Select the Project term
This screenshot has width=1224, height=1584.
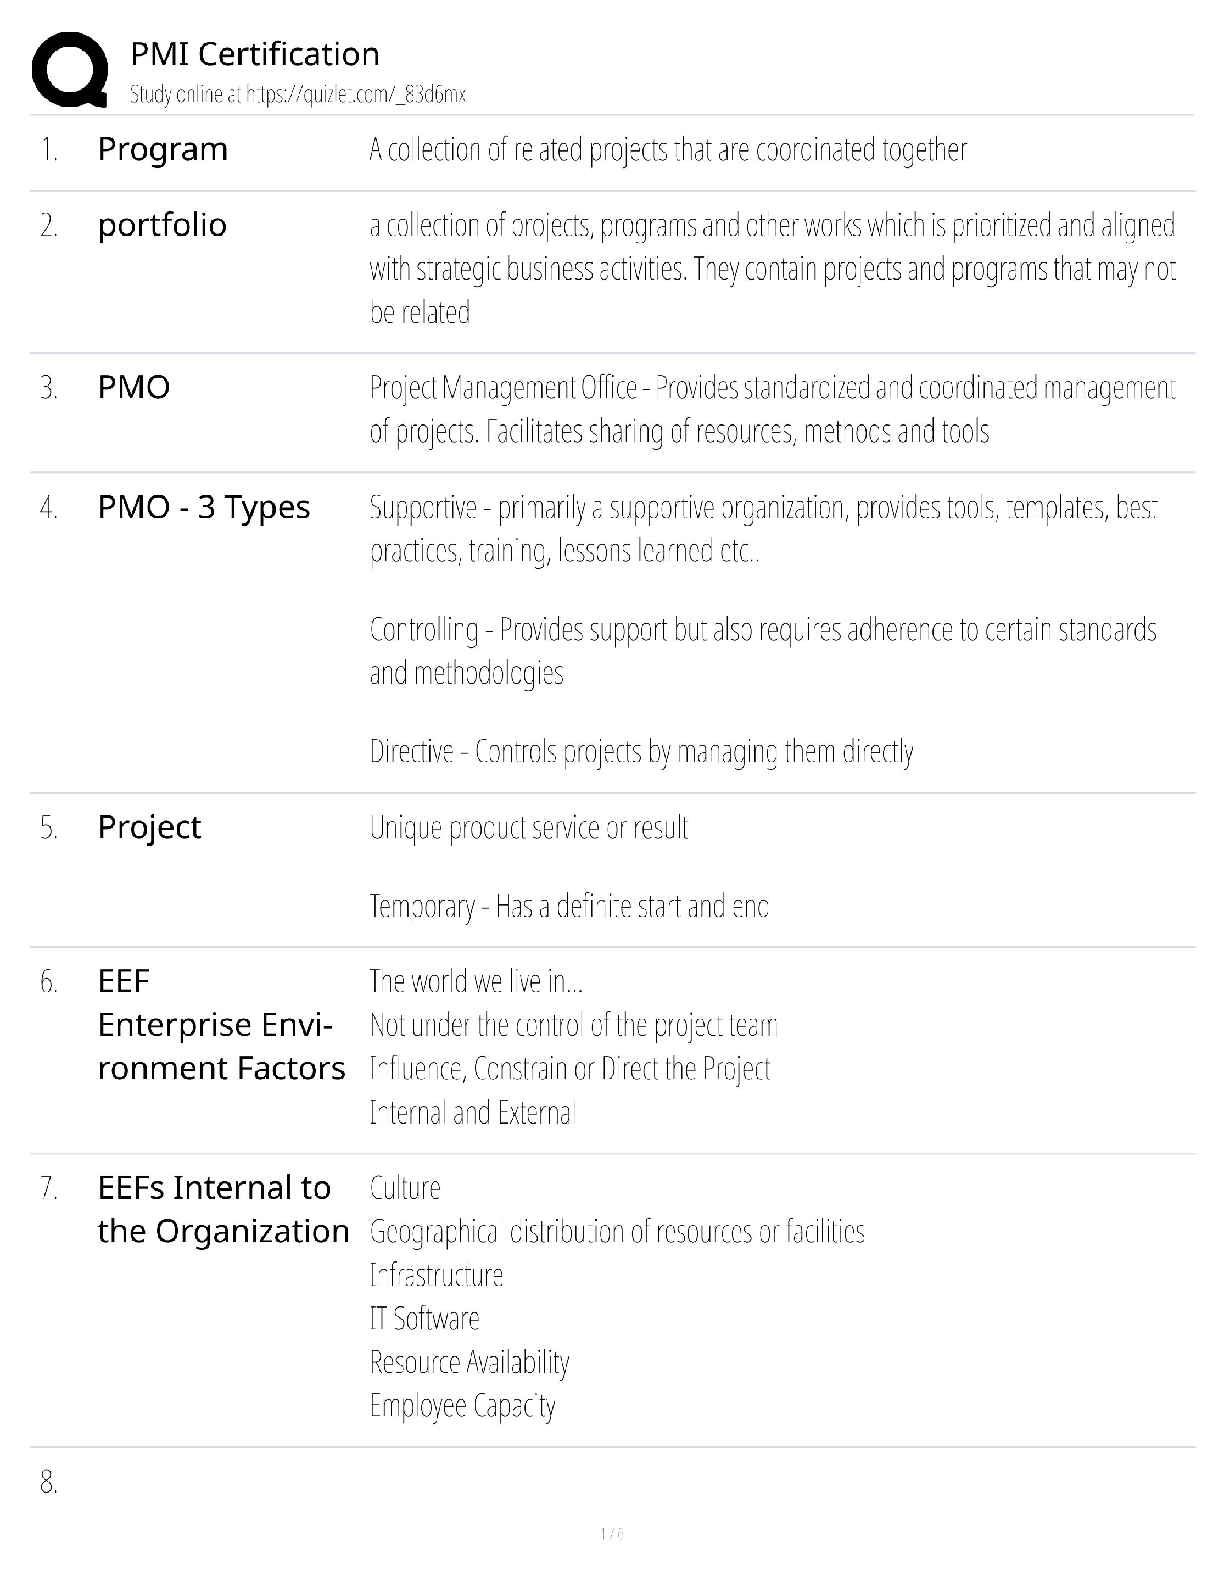(149, 827)
